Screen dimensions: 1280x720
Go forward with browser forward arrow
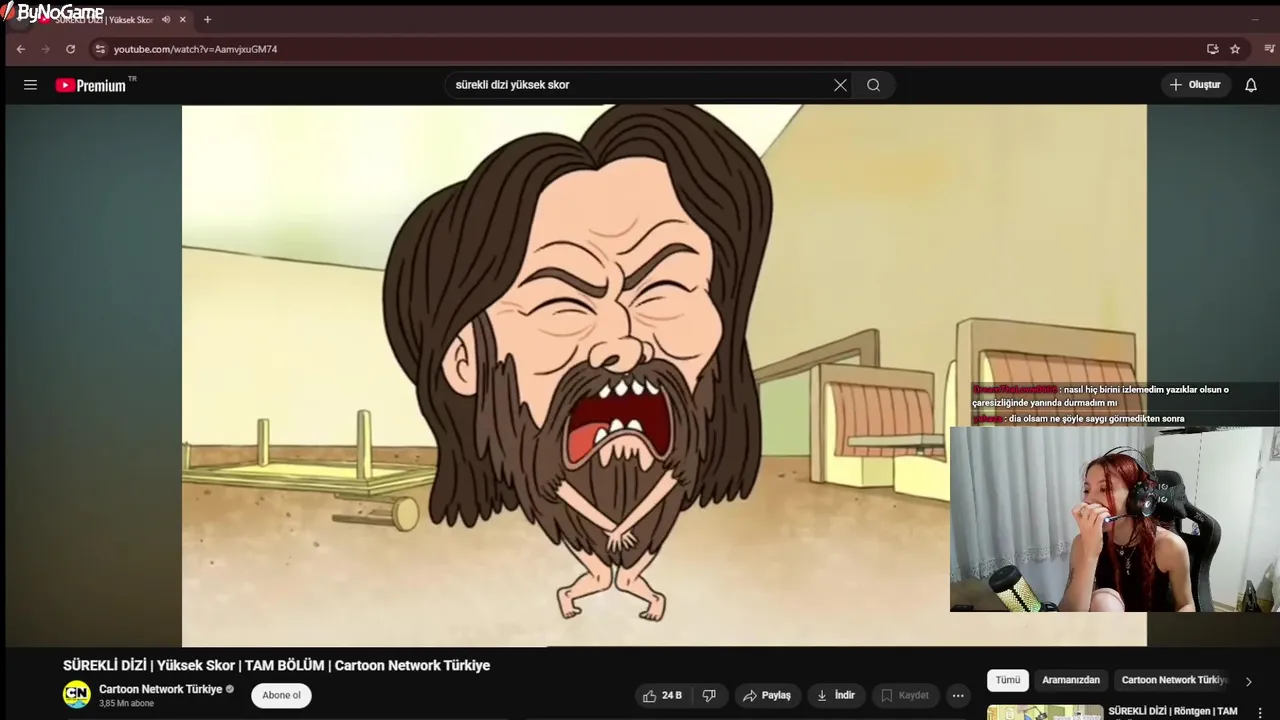tap(45, 49)
